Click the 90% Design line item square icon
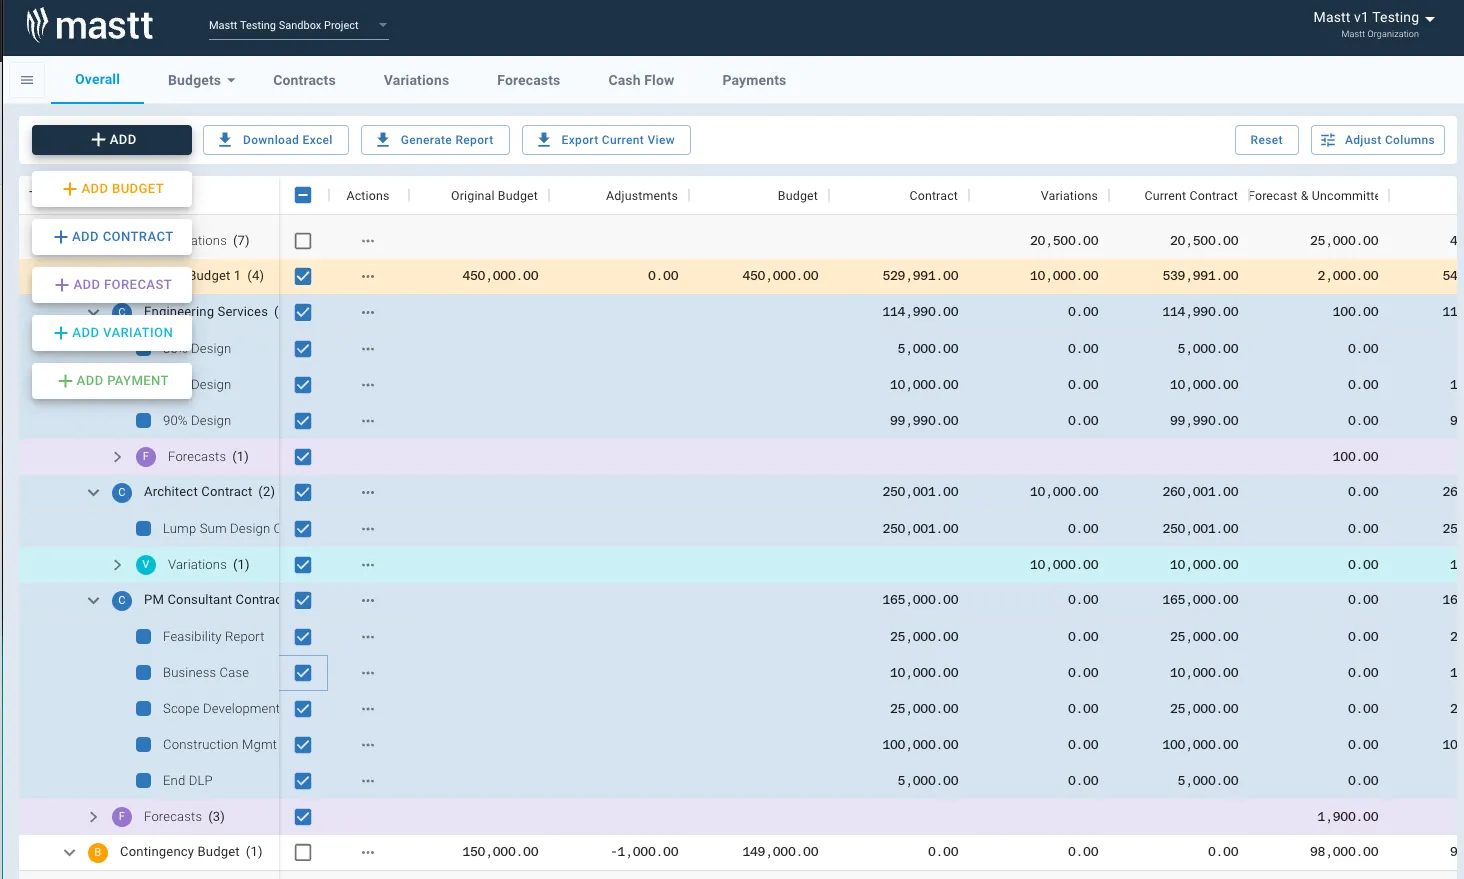The height and width of the screenshot is (879, 1464). [x=143, y=421]
